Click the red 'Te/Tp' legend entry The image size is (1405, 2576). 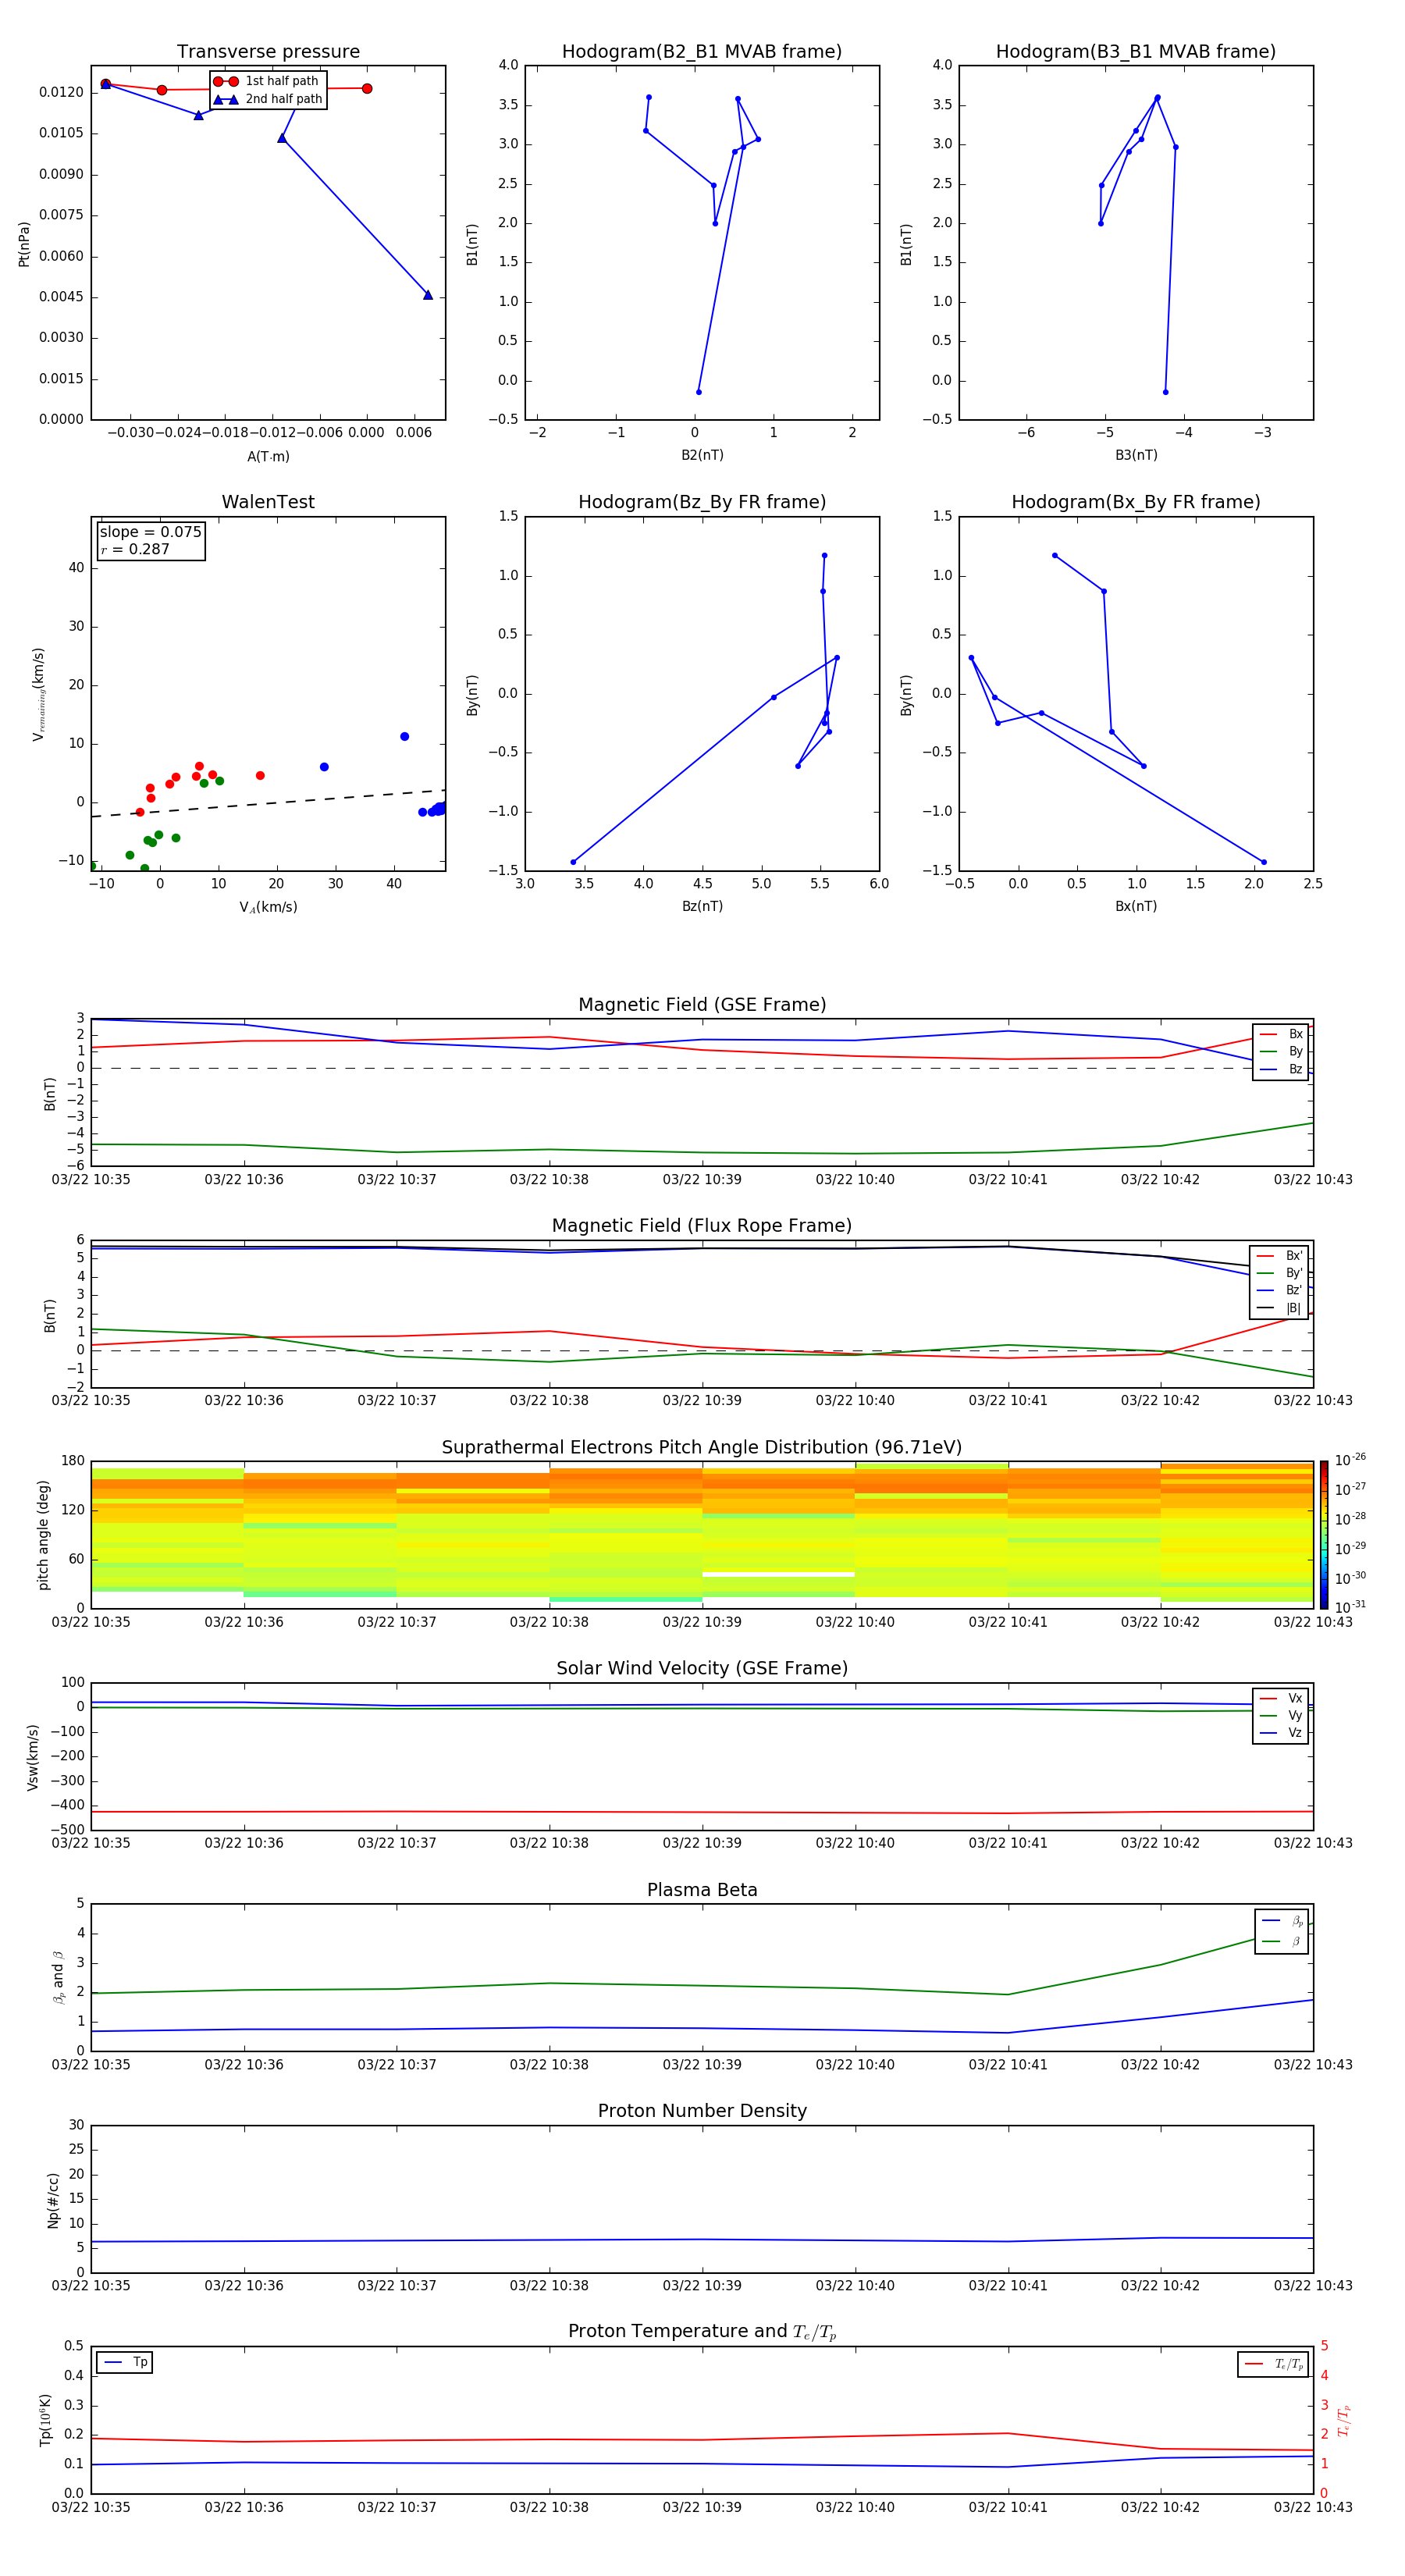pyautogui.click(x=1274, y=2364)
